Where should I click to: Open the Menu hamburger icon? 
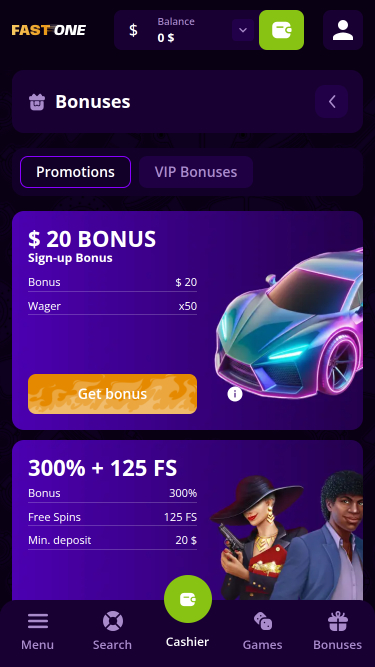coord(38,621)
